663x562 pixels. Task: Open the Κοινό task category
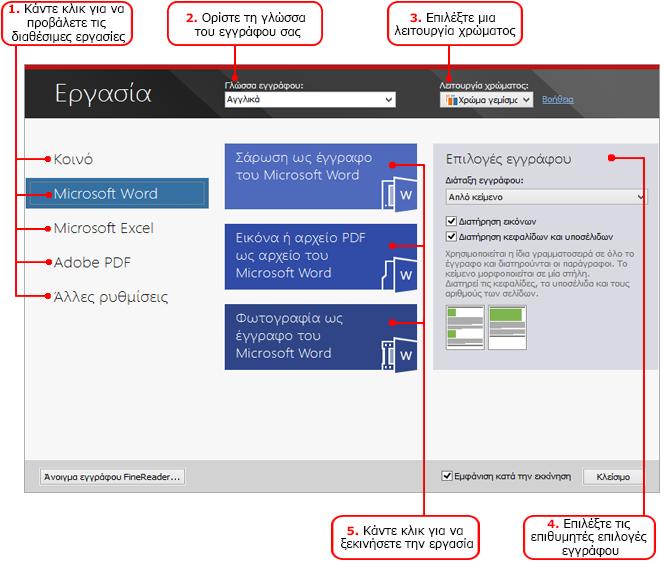pos(73,159)
